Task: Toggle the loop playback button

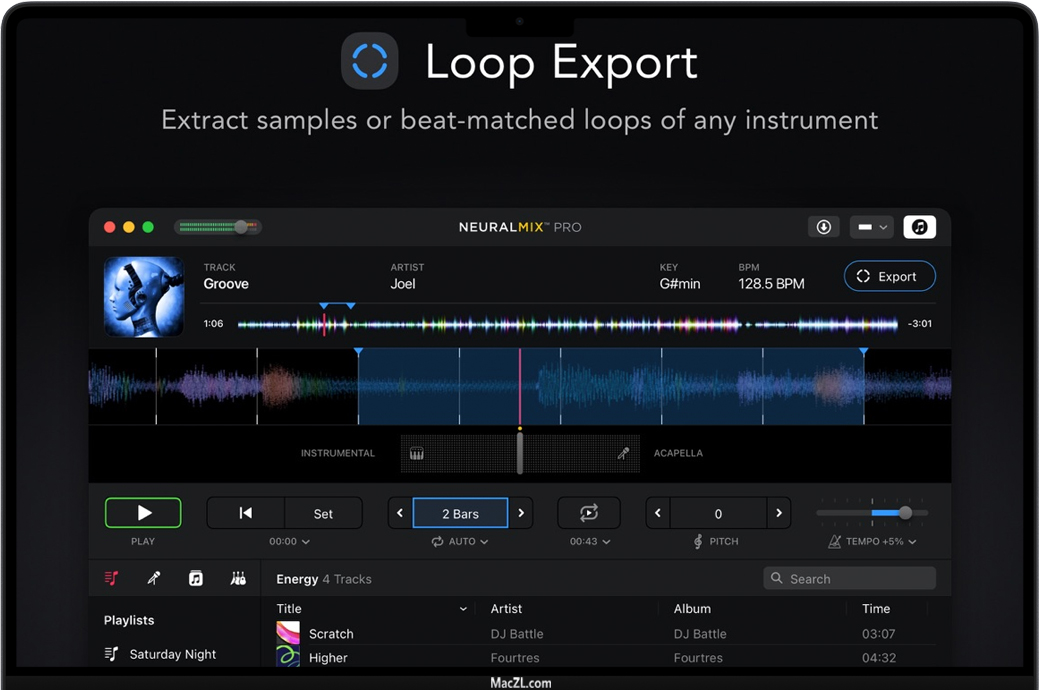Action: tap(588, 513)
